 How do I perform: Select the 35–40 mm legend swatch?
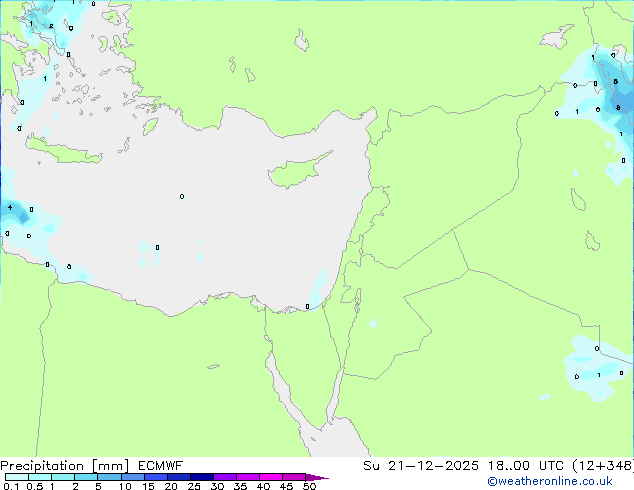(x=248, y=477)
